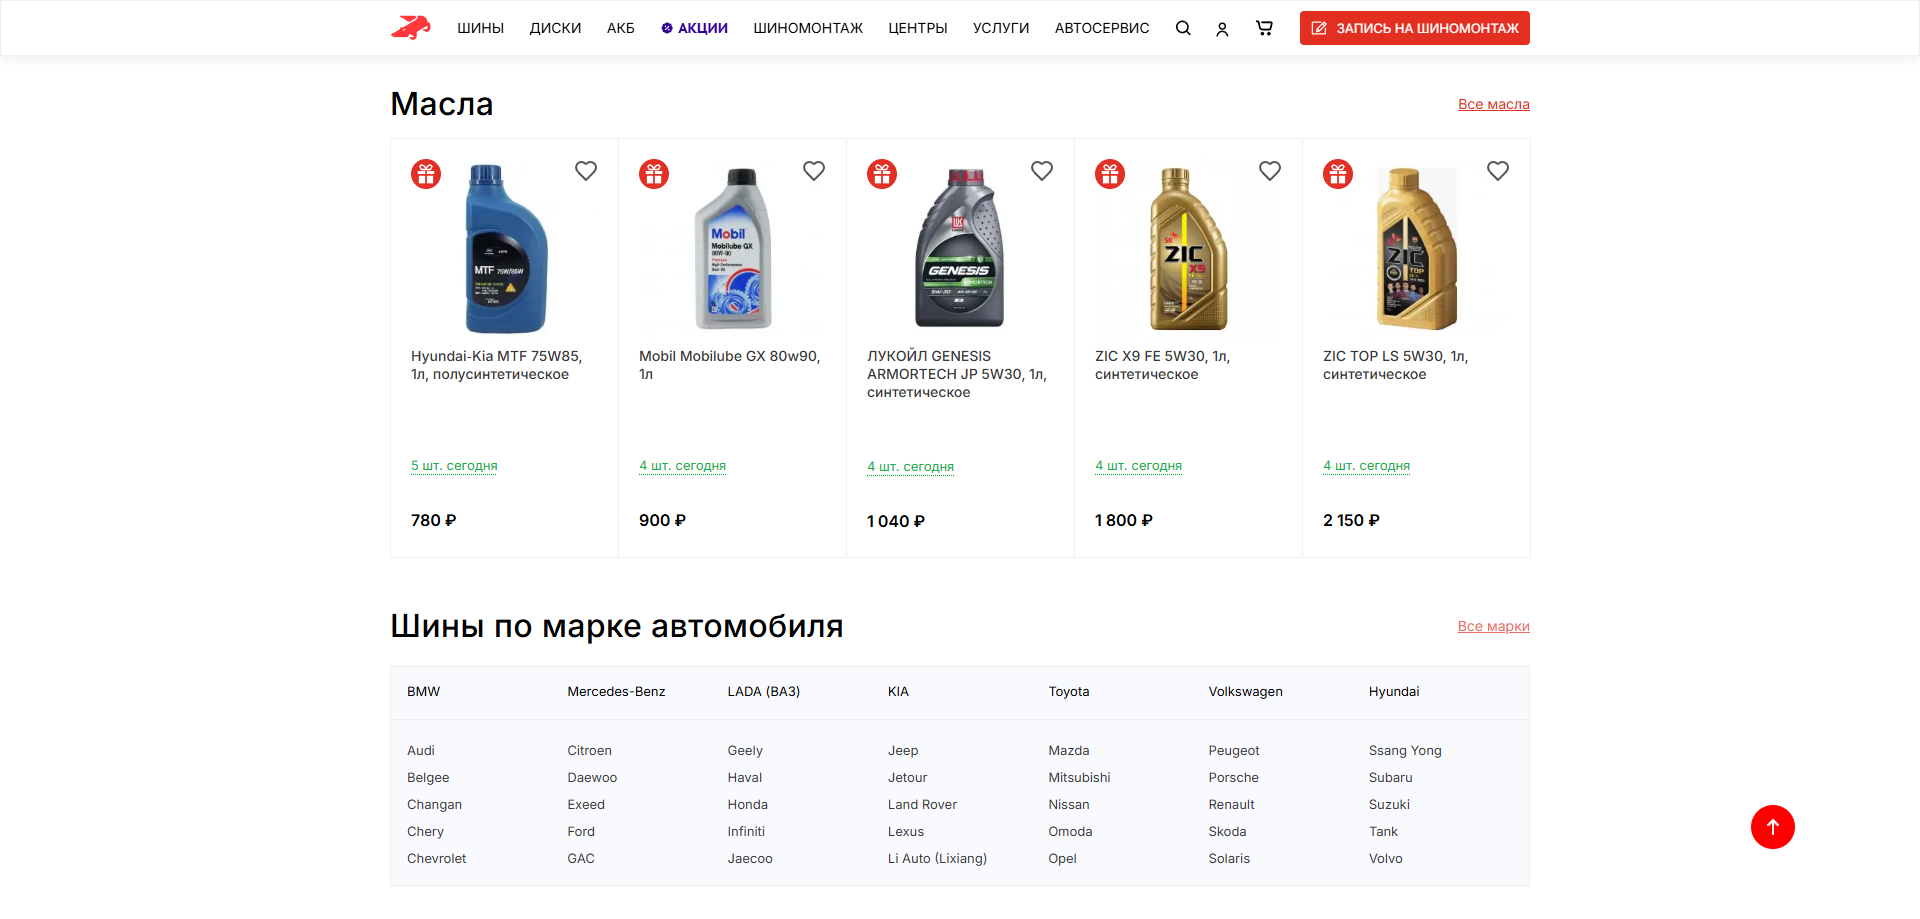Open ZIC X9 FE 5W30 product title
Viewport: 1920px width, 919px height.
coord(1162,365)
